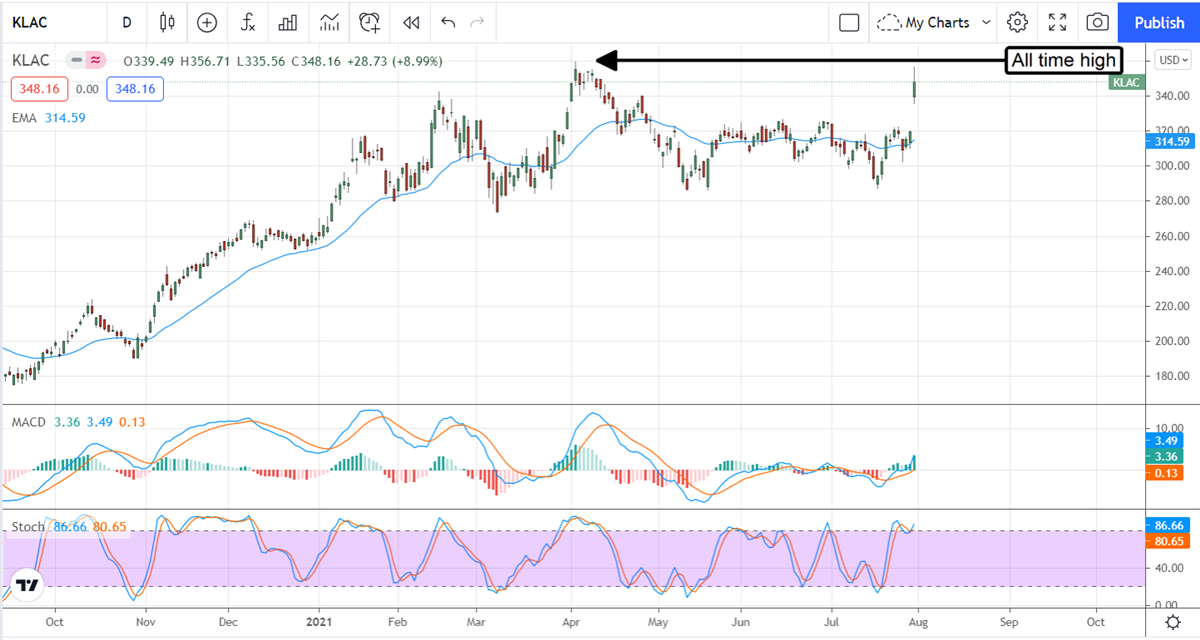Toggle the pink approximate pill next to KLAC
The image size is (1200, 640).
click(96, 61)
